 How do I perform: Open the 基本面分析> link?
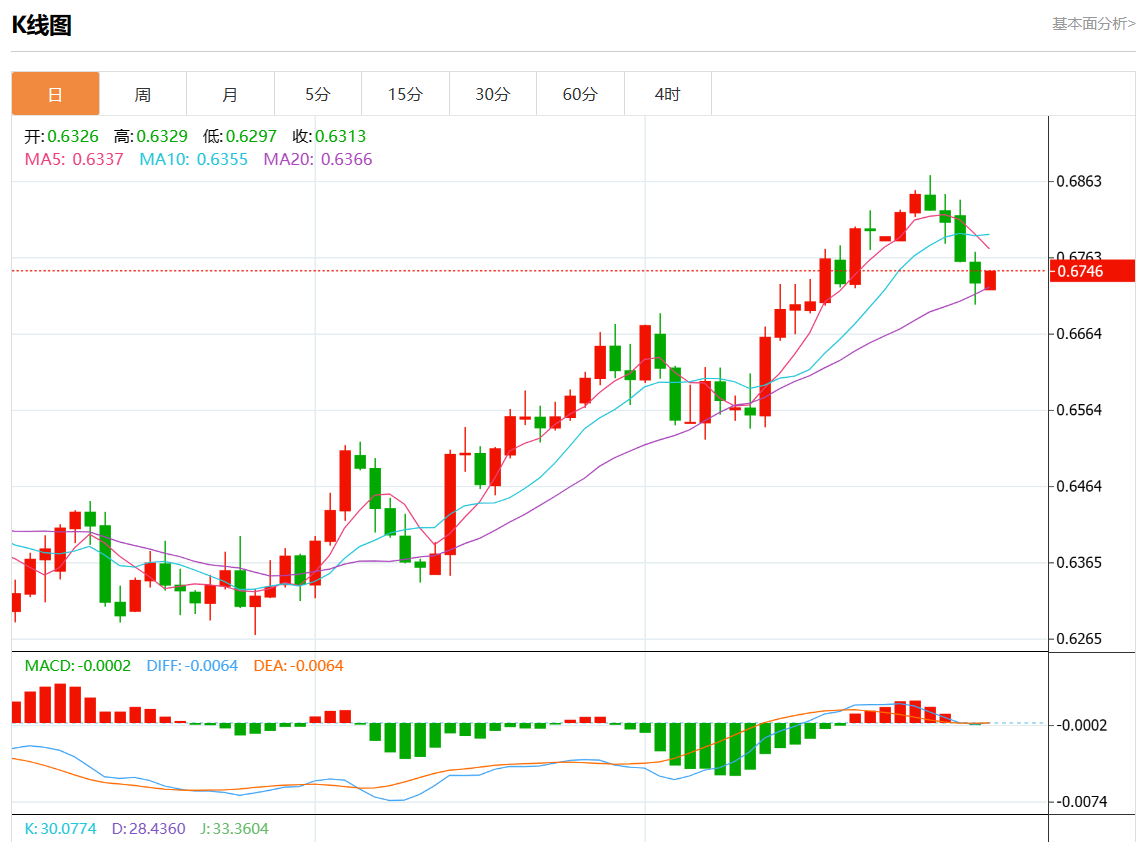point(1093,24)
